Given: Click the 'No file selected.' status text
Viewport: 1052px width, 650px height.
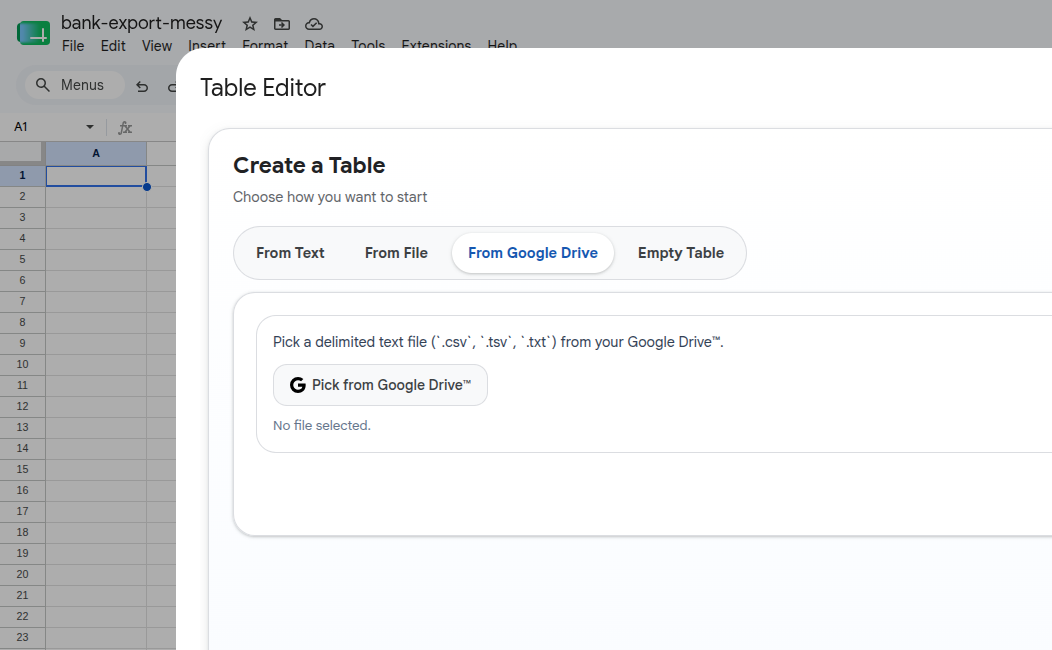Looking at the screenshot, I should pos(321,425).
